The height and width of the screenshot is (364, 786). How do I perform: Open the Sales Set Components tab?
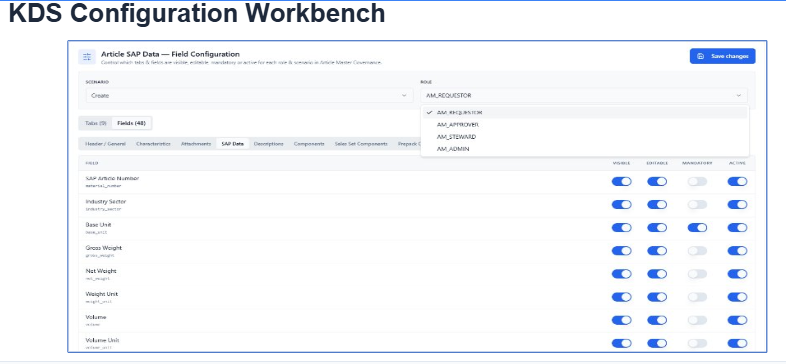(361, 144)
